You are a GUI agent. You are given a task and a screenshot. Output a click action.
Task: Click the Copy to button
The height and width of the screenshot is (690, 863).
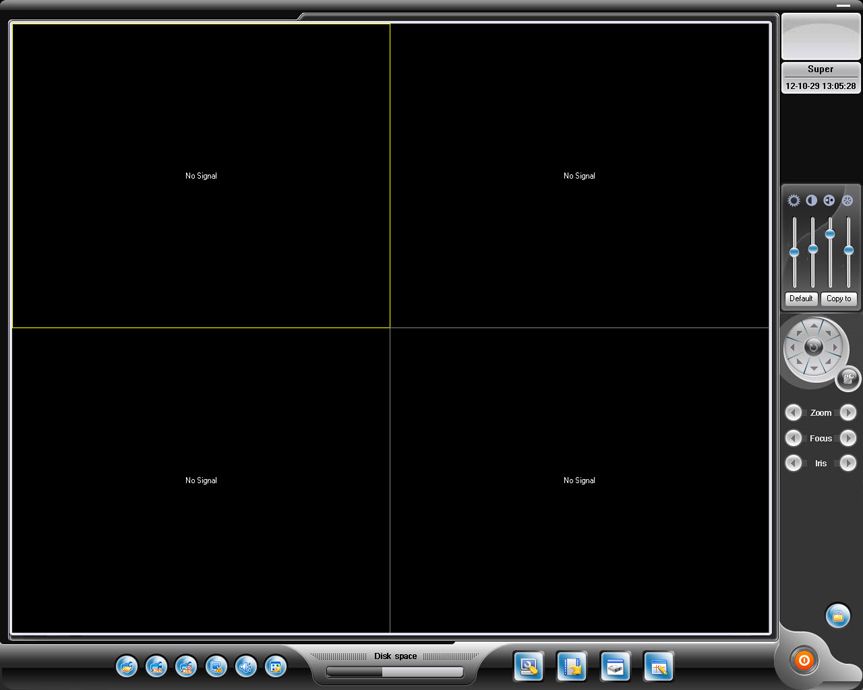coord(839,299)
